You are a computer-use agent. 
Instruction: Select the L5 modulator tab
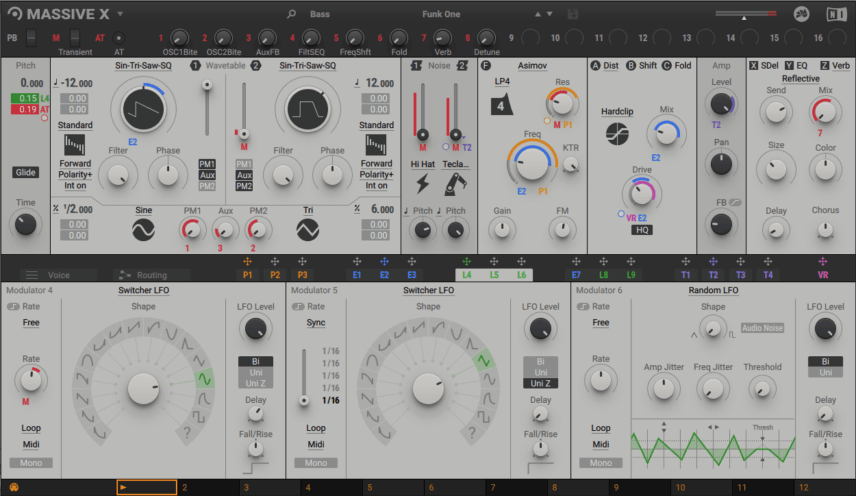pos(494,275)
